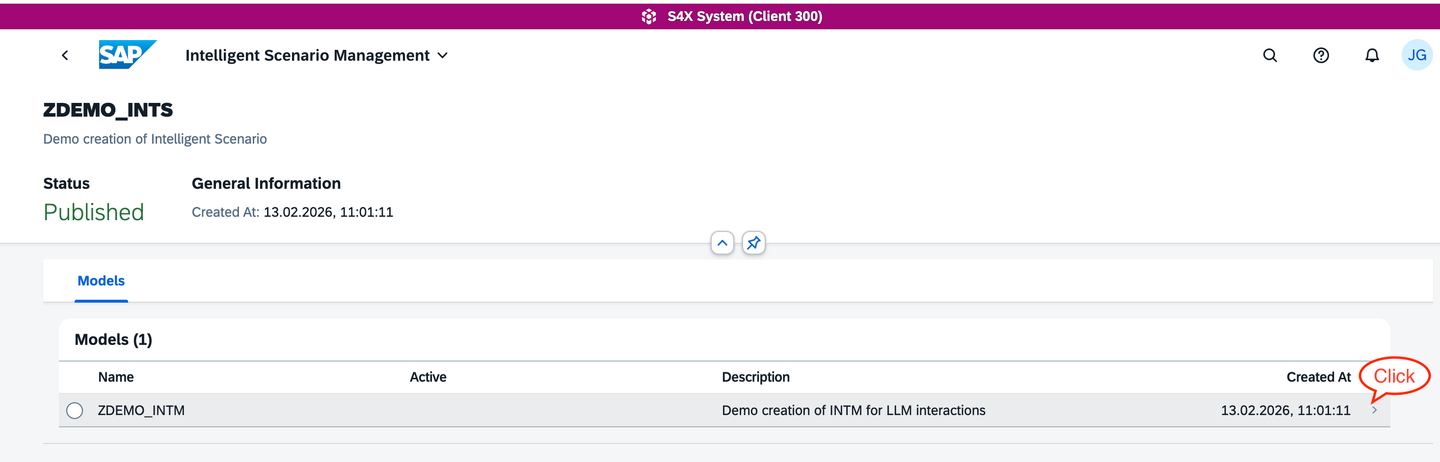Select the ZDEMO_INTM radio button
The image size is (1440, 462).
[x=74, y=410]
